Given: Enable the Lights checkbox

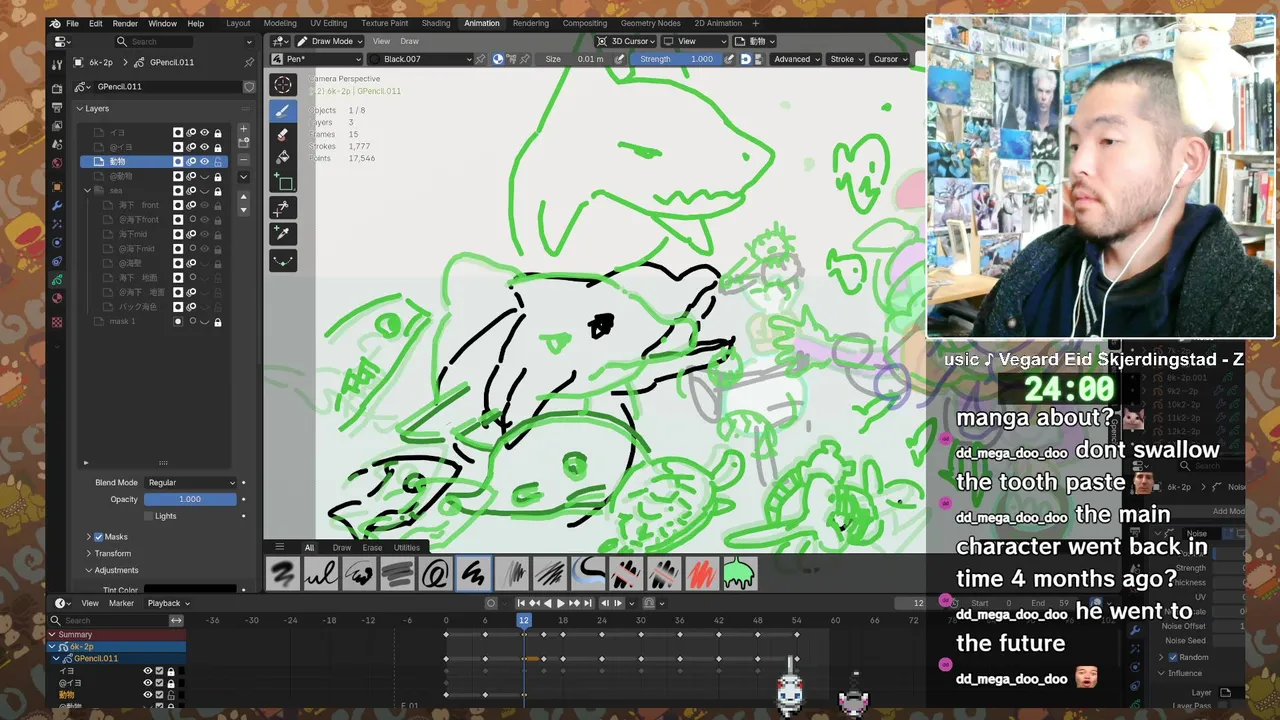Looking at the screenshot, I should 149,516.
